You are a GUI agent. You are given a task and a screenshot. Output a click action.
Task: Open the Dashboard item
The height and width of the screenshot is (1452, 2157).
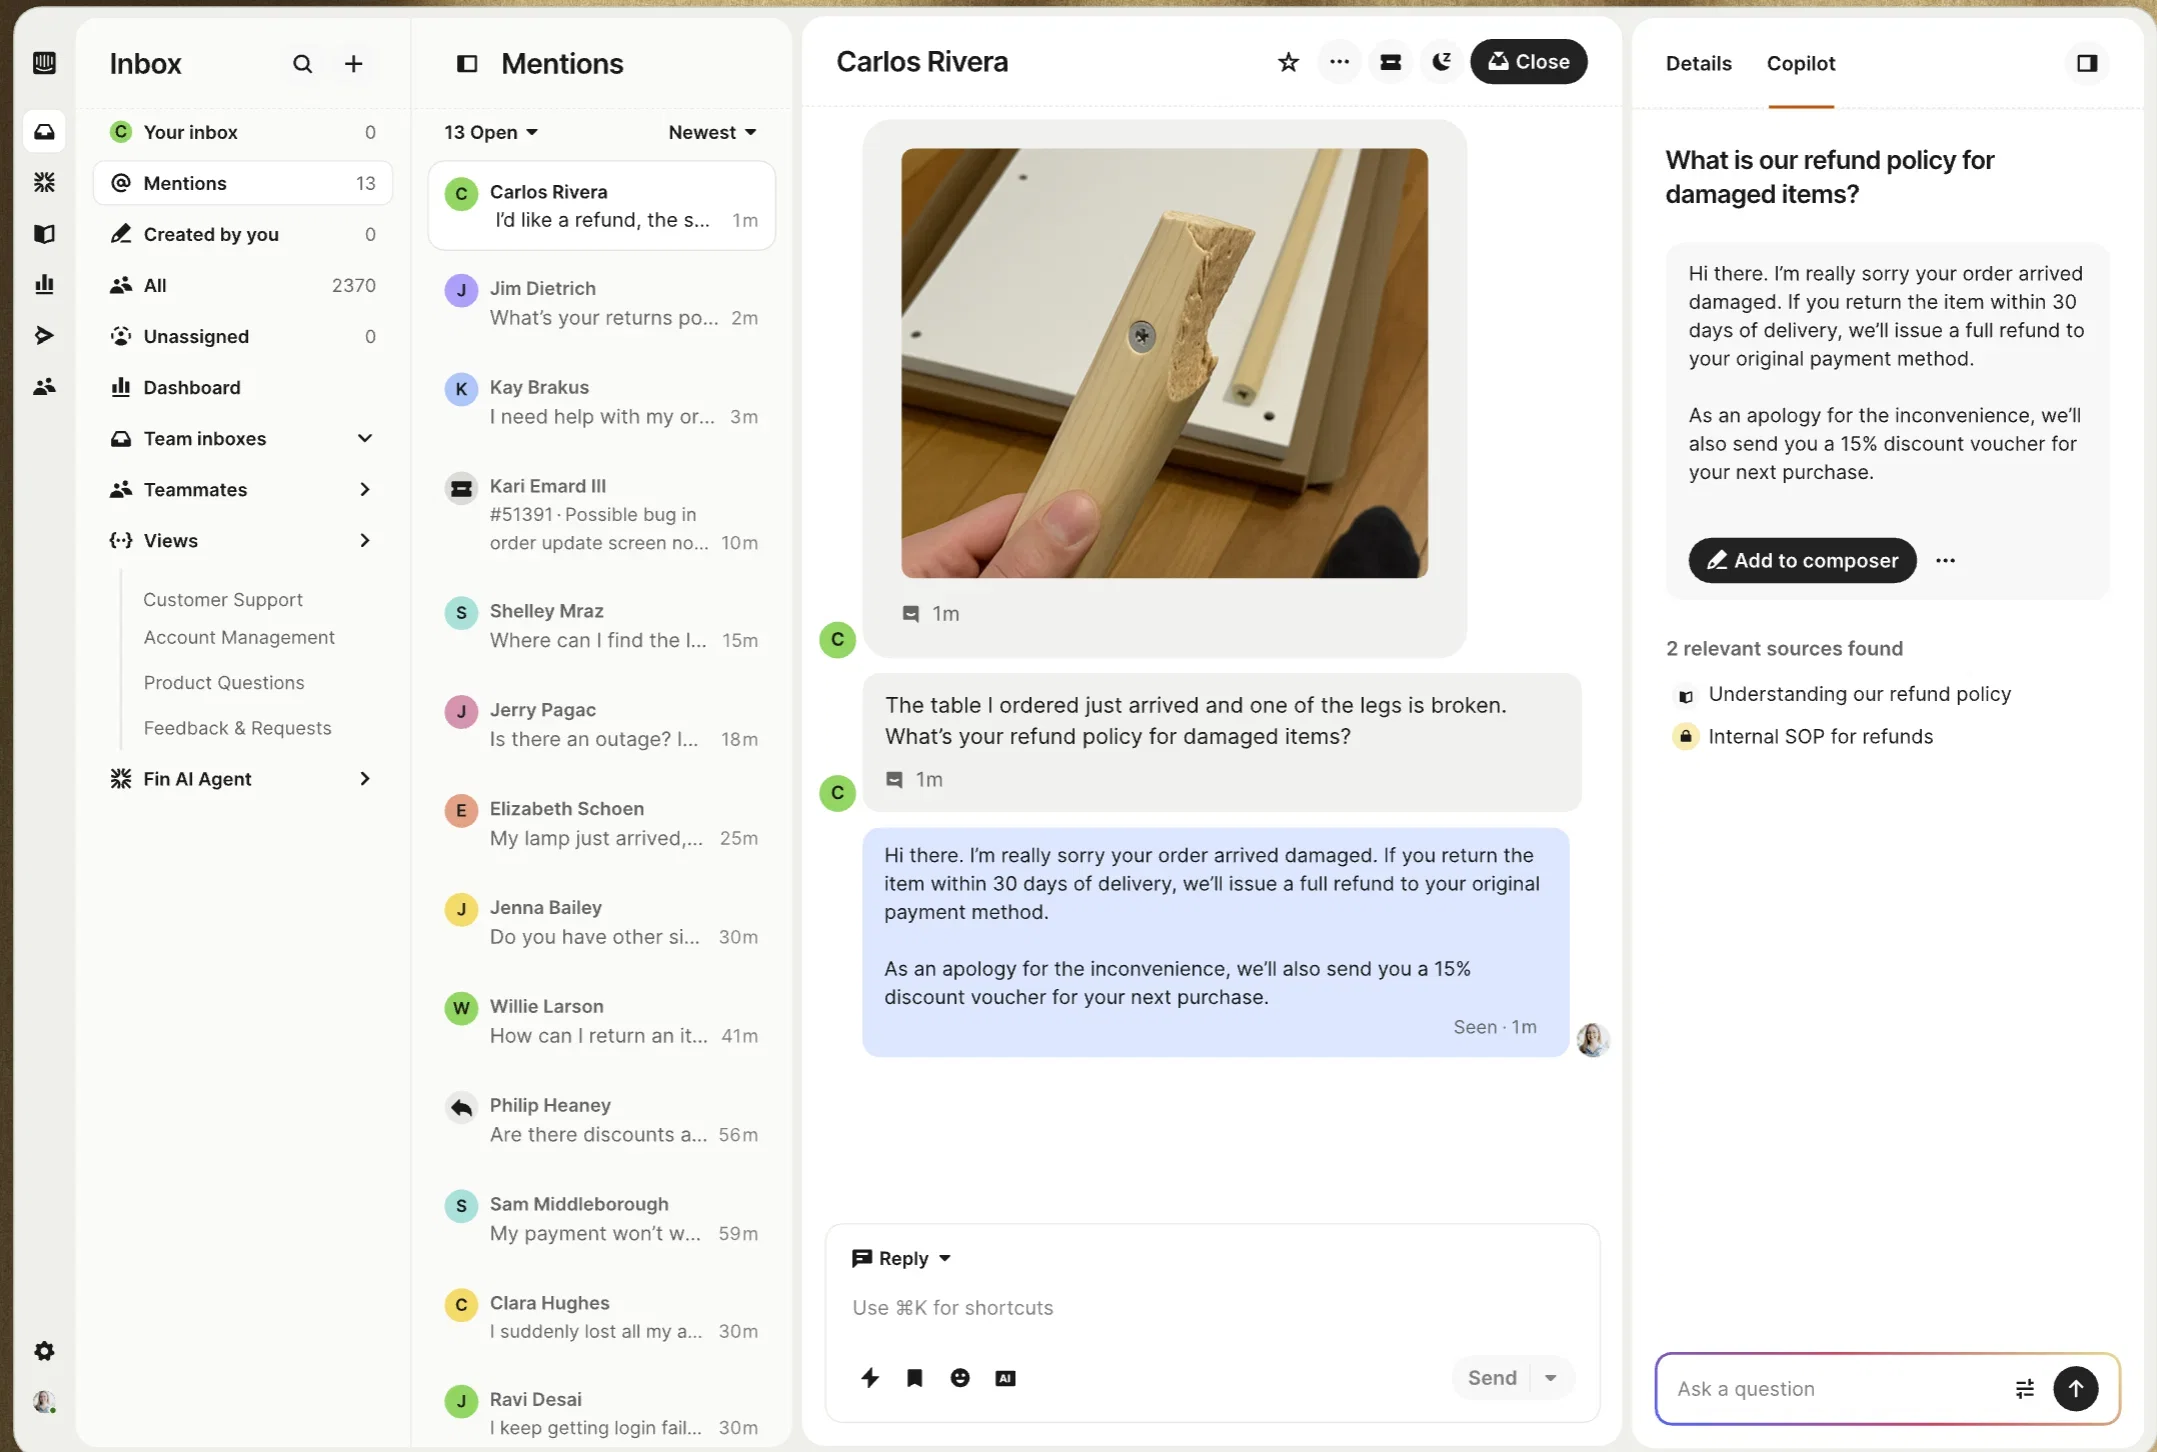click(243, 387)
